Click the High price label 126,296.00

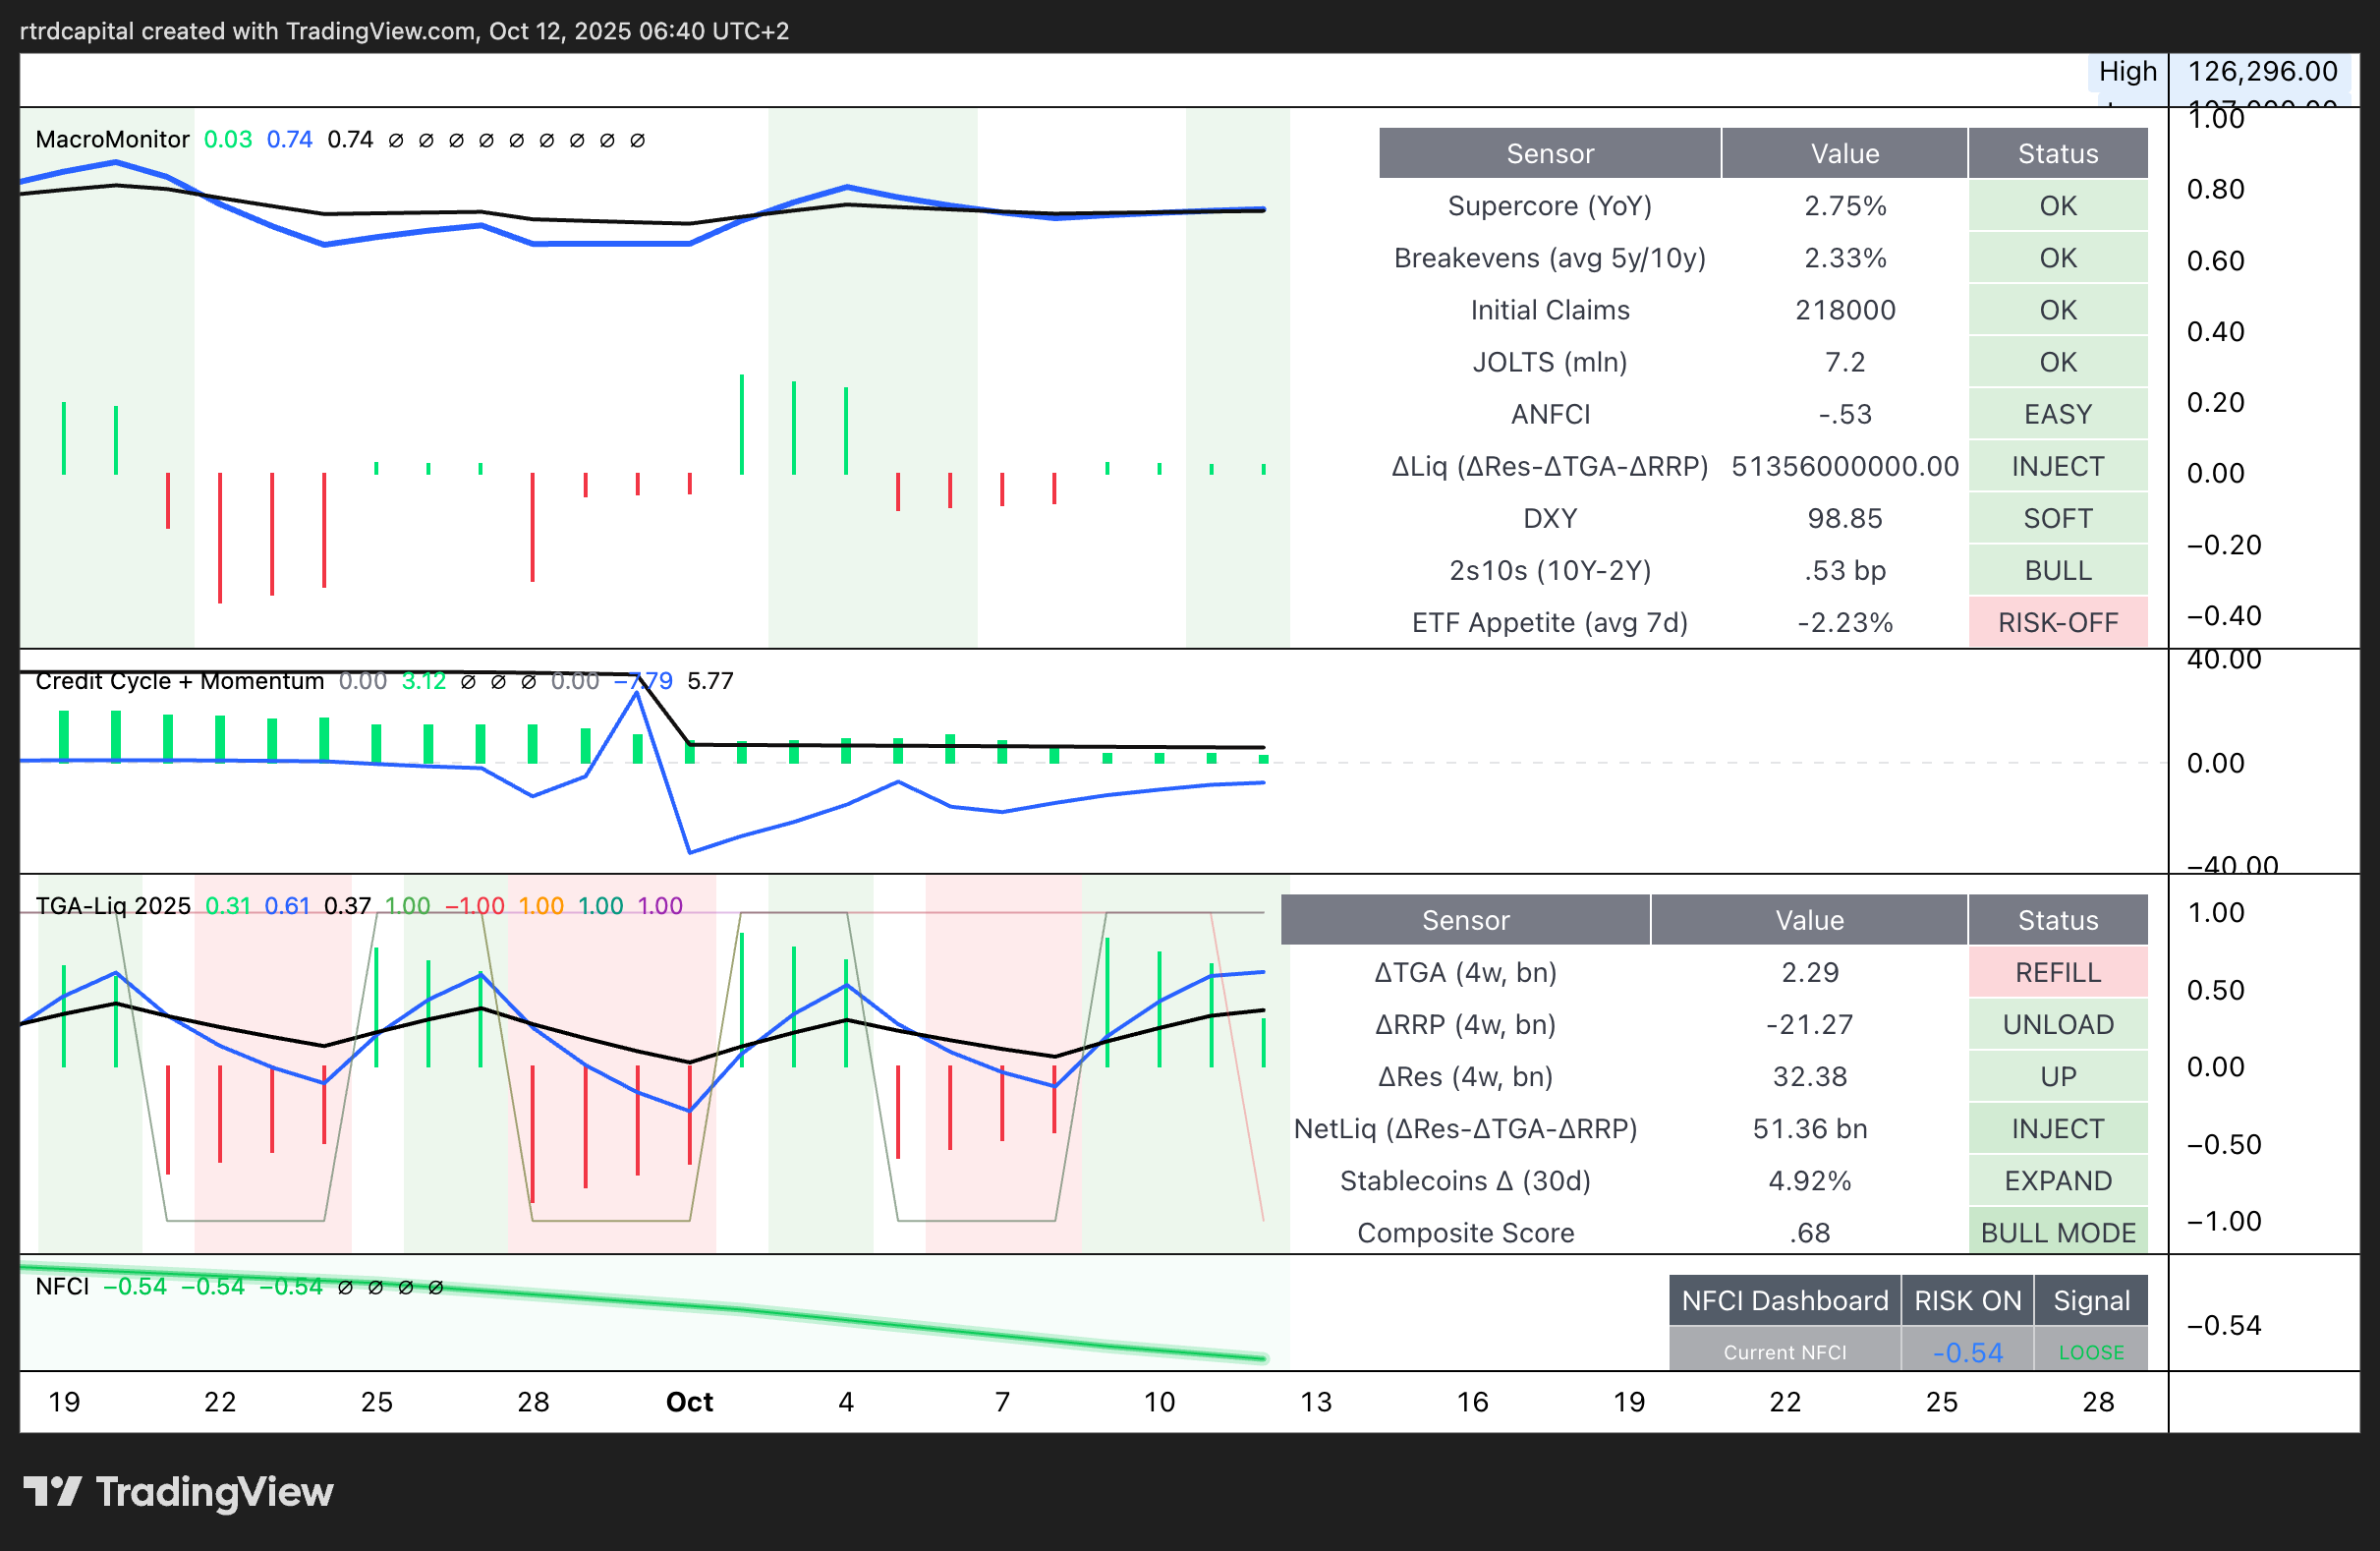[2262, 71]
